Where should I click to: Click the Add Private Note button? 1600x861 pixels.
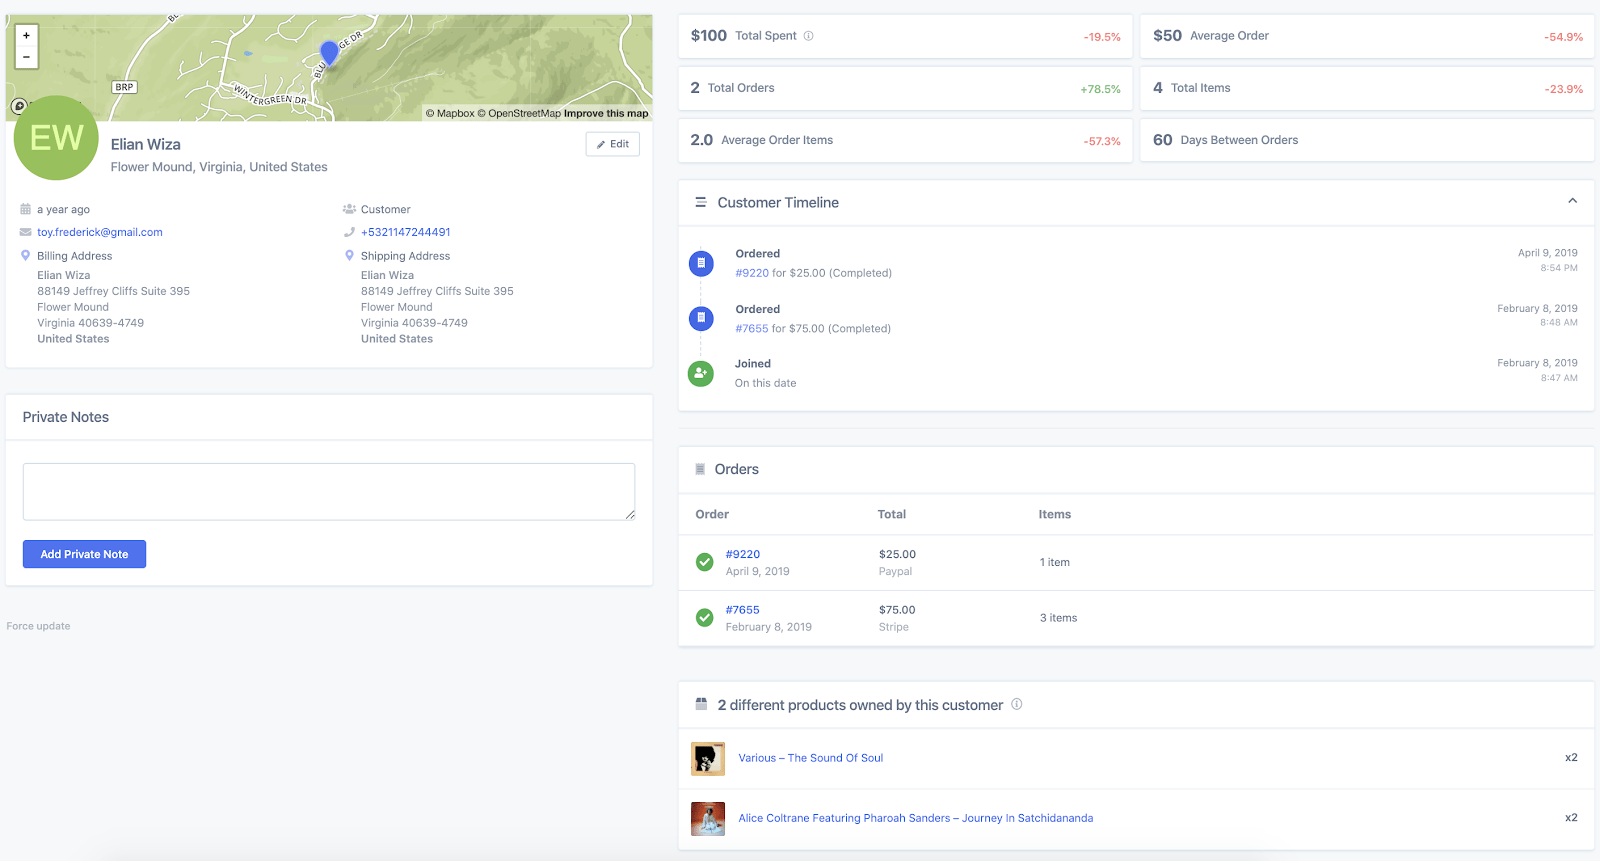84,554
